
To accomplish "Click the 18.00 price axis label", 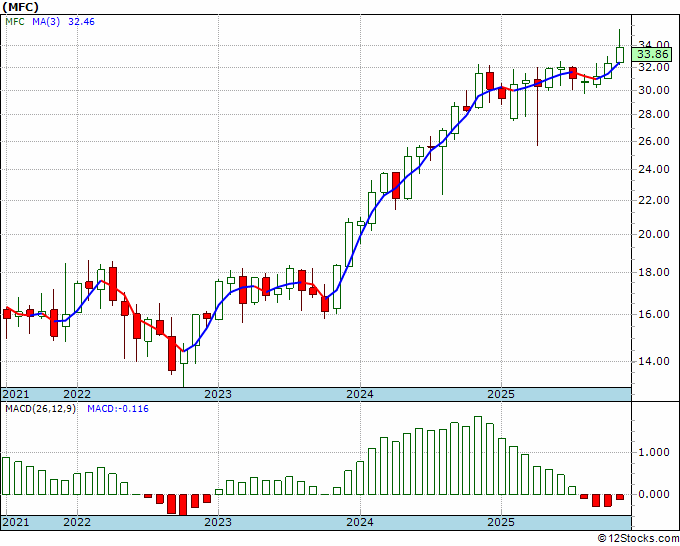I will [x=653, y=272].
